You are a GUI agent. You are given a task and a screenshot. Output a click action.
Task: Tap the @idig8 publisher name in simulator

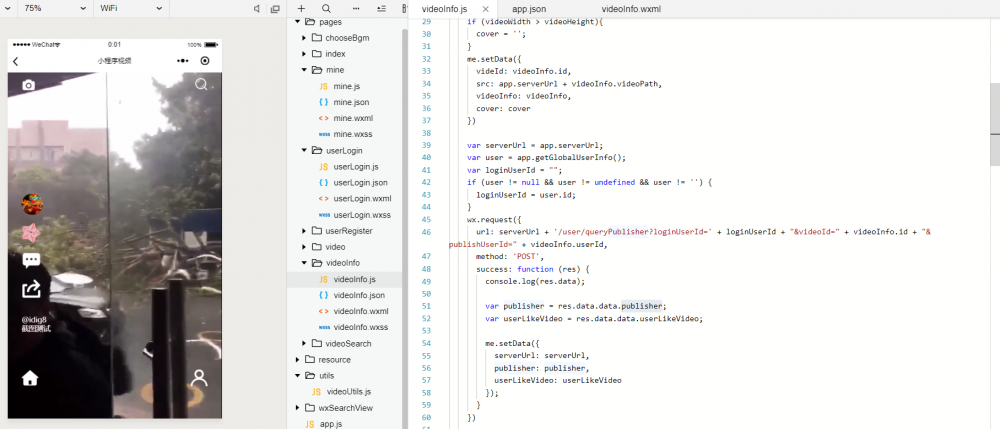[34, 319]
